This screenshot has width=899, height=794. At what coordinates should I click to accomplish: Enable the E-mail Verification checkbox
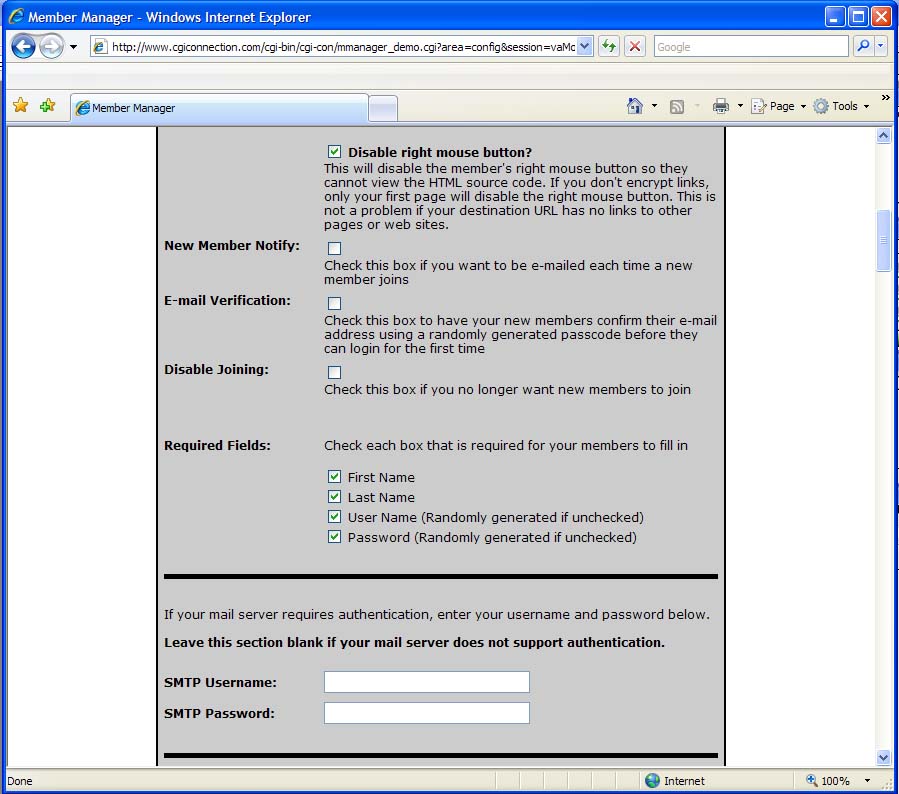click(x=334, y=303)
